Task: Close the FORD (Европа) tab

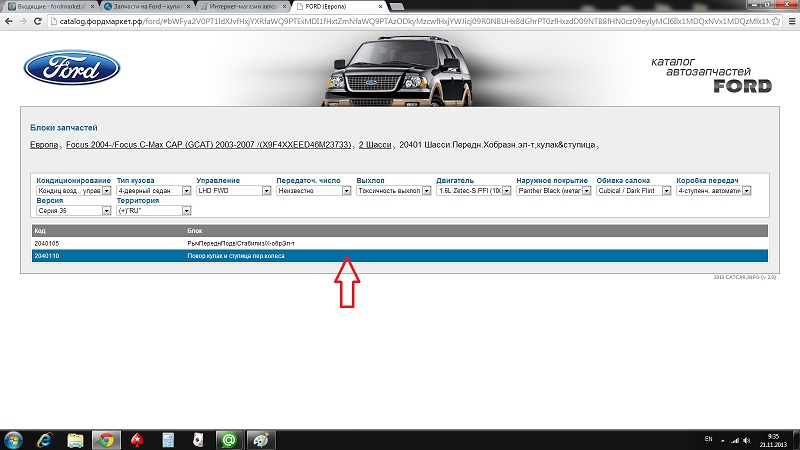Action: [380, 7]
